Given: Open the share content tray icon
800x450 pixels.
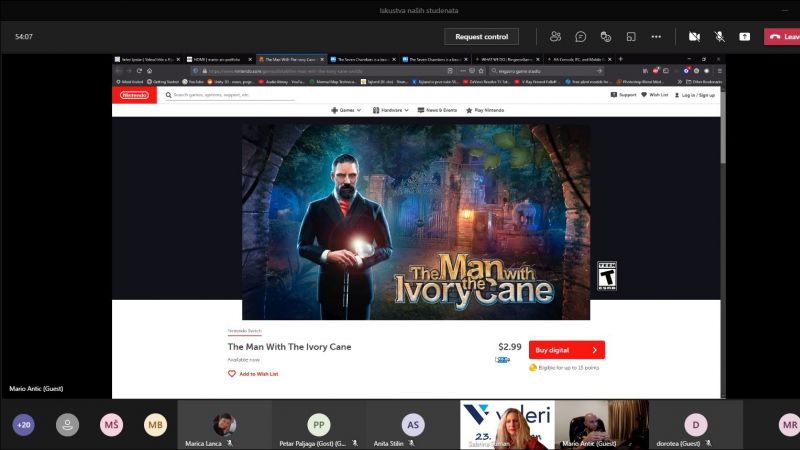Looking at the screenshot, I should click(744, 36).
